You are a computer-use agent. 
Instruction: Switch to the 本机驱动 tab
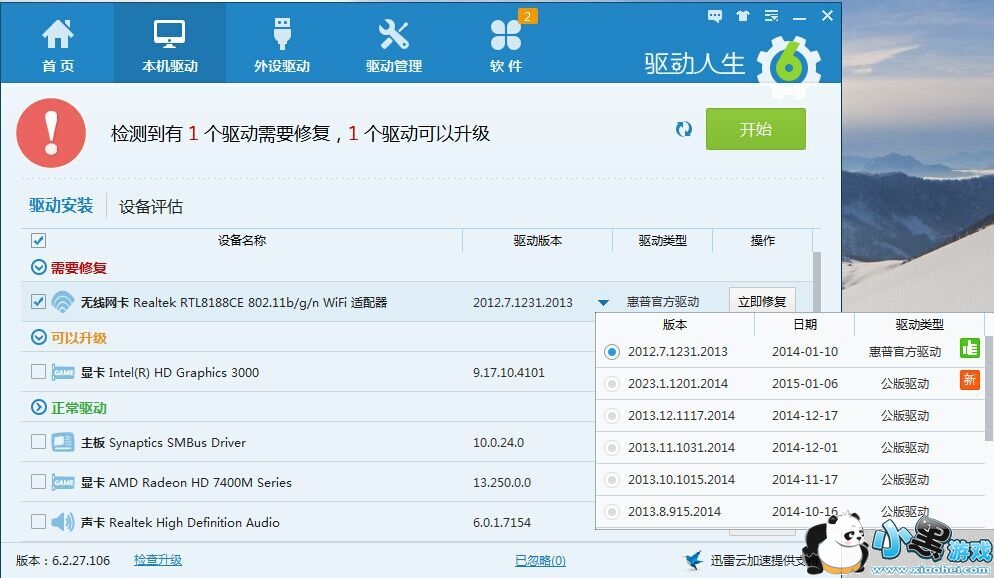pos(169,44)
